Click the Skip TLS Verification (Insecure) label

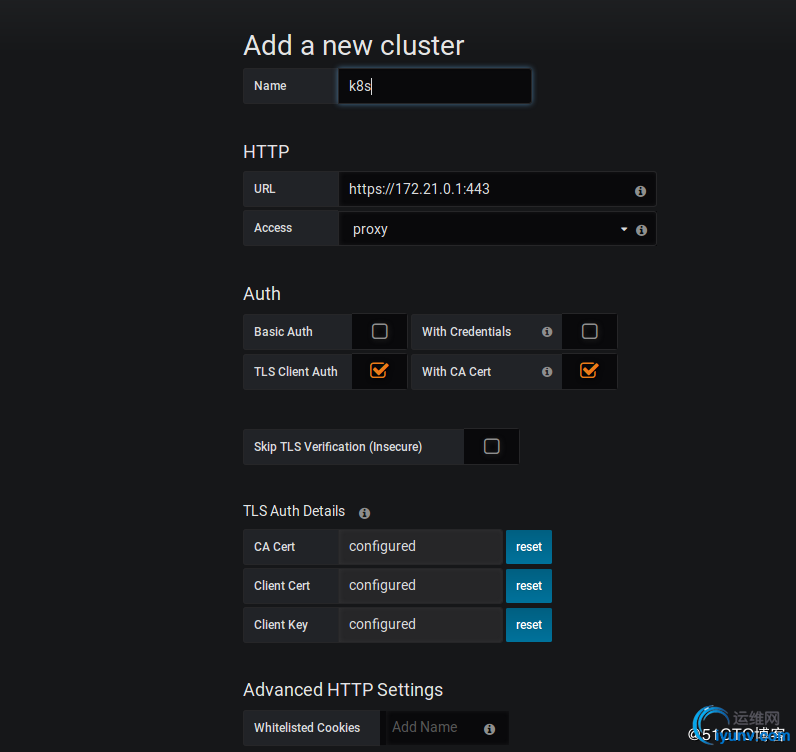338,447
